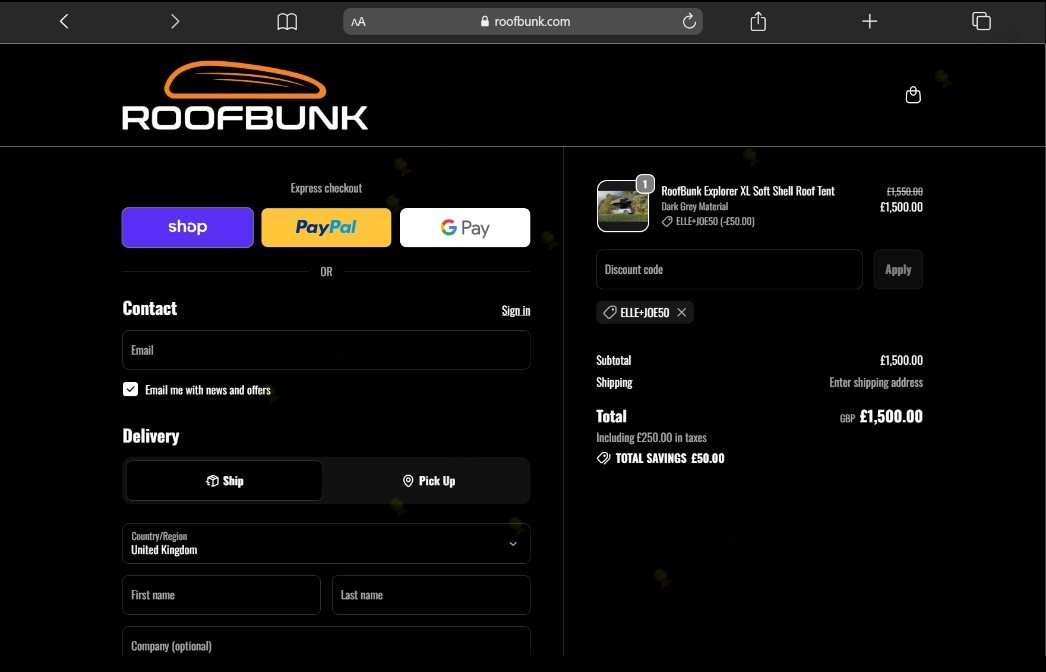Pay with PayPal express checkout
This screenshot has height=672, width=1046.
tap(326, 228)
